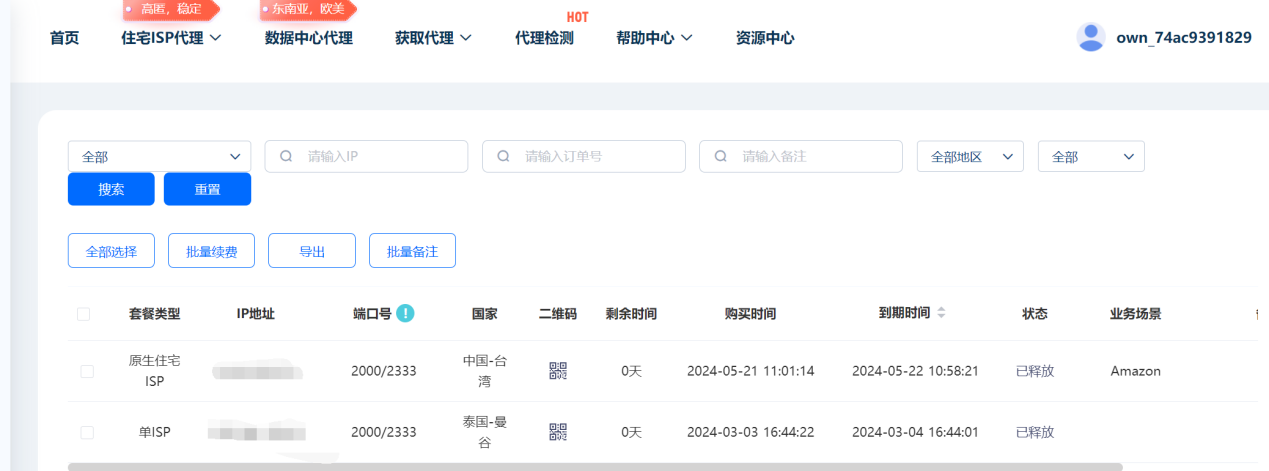Open QR code for 中国-台湾 row
This screenshot has height=471, width=1269.
point(558,370)
